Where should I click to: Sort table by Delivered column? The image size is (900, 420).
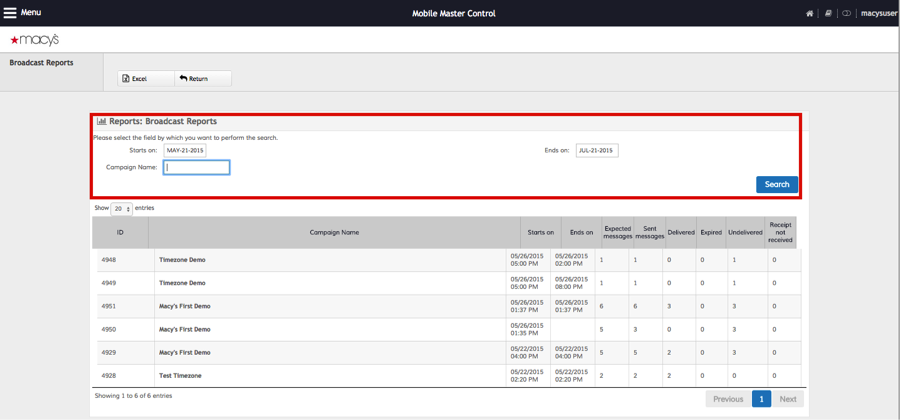[681, 232]
